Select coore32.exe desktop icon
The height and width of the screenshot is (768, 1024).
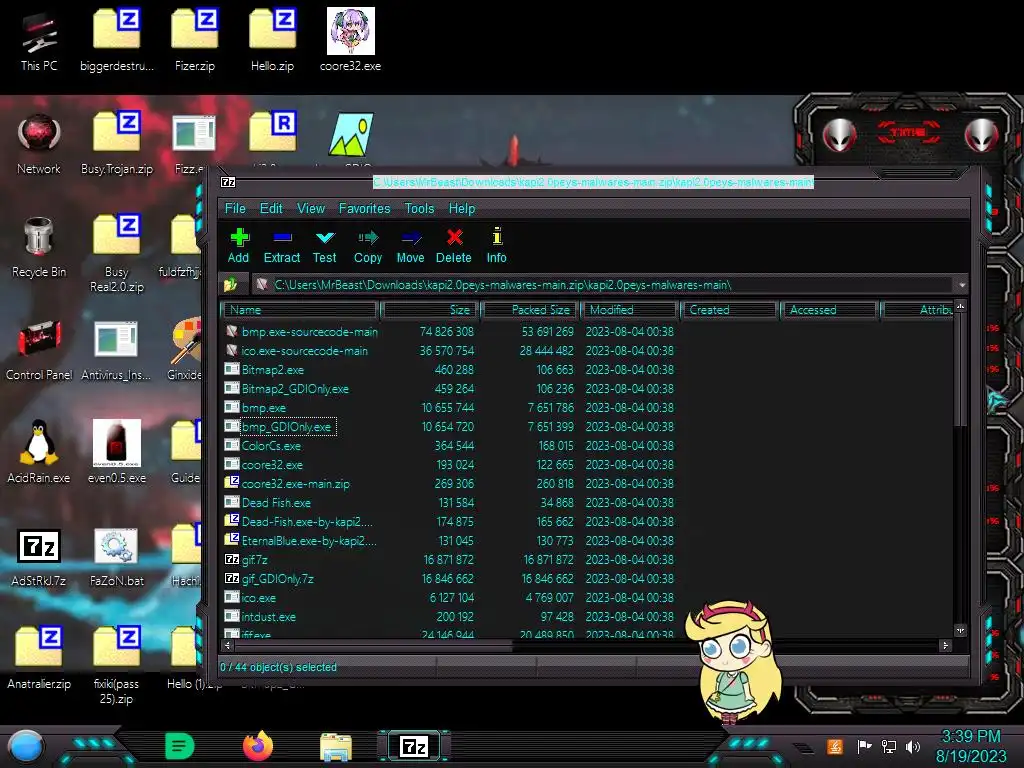(x=351, y=40)
